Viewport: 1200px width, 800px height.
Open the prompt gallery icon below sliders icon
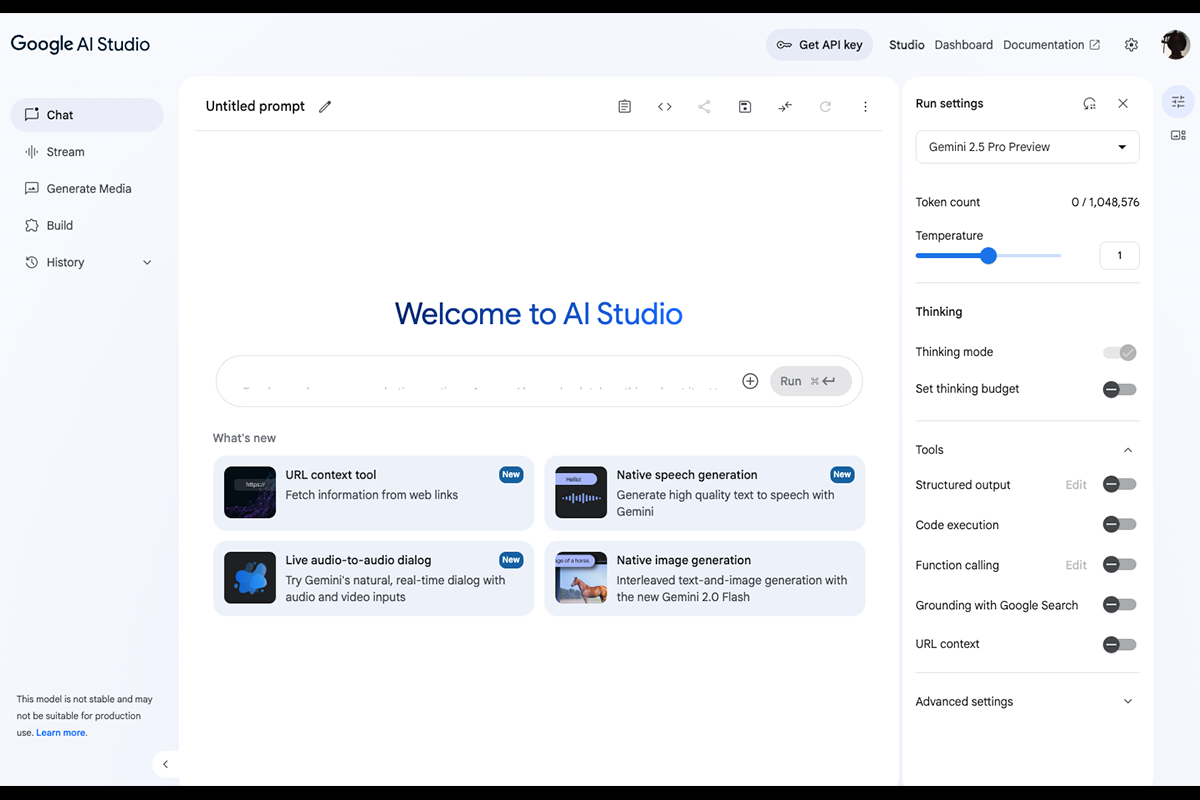[x=1178, y=135]
